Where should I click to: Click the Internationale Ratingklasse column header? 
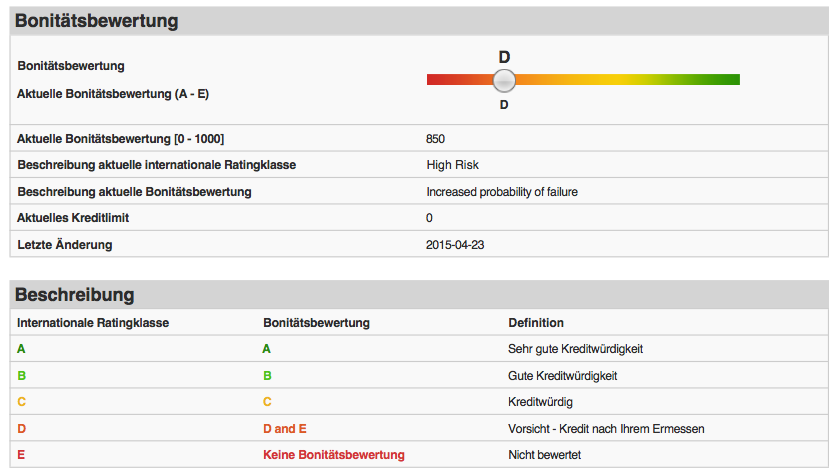(93, 323)
